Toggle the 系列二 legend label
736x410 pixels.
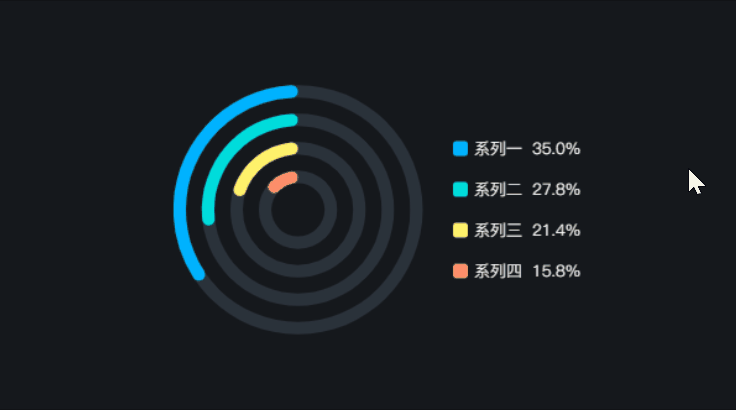point(498,190)
